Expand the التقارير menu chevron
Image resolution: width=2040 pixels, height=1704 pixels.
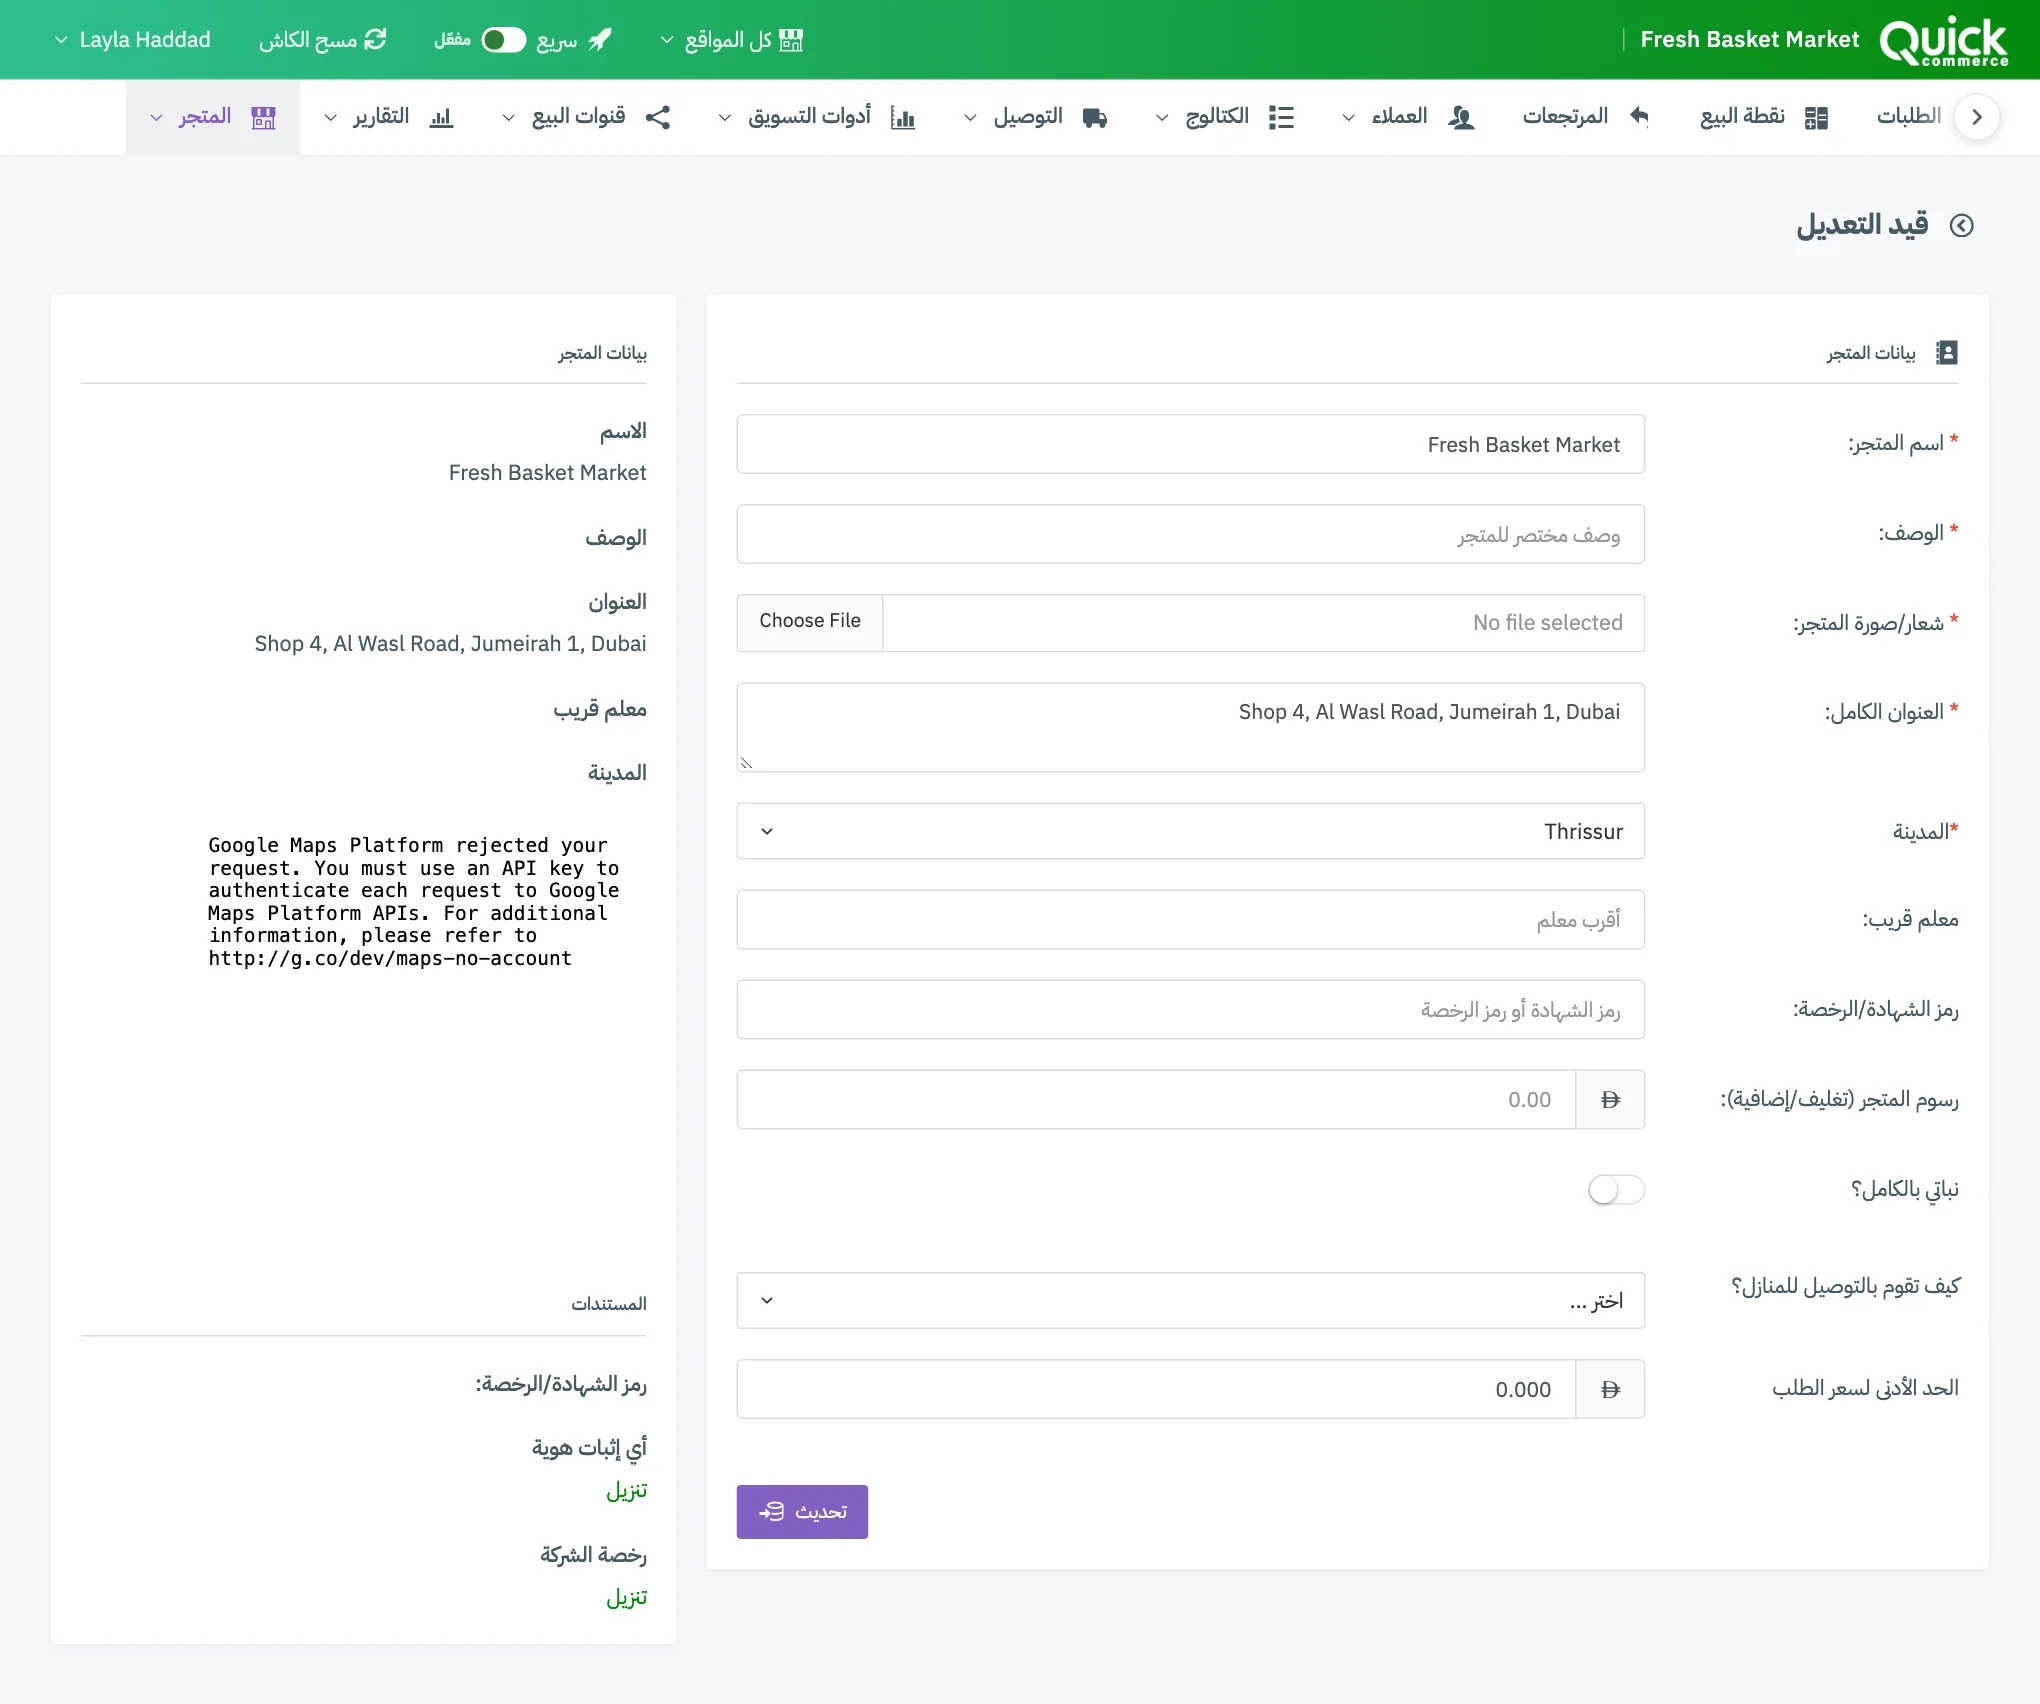coord(330,118)
